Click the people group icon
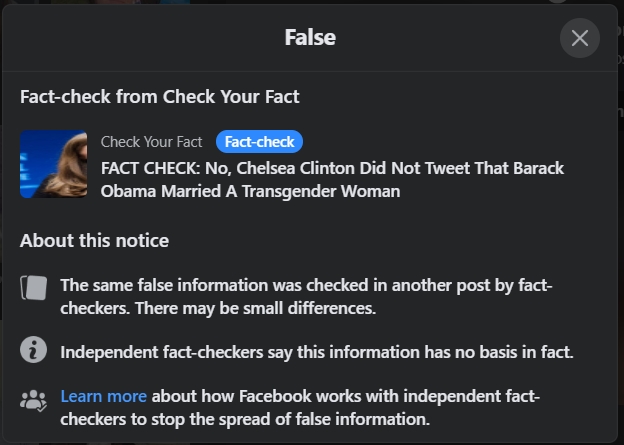Screen dimensions: 624x445 point(33,400)
